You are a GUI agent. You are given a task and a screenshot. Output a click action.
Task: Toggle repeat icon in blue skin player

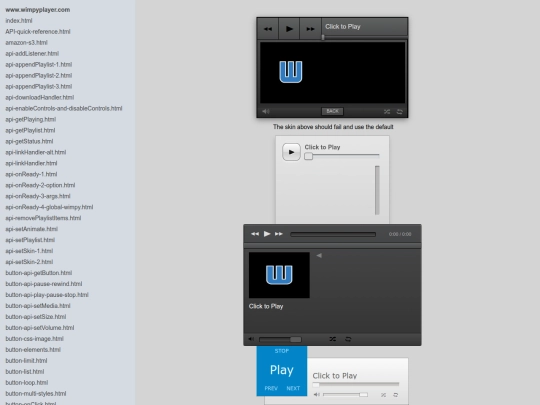[396, 395]
